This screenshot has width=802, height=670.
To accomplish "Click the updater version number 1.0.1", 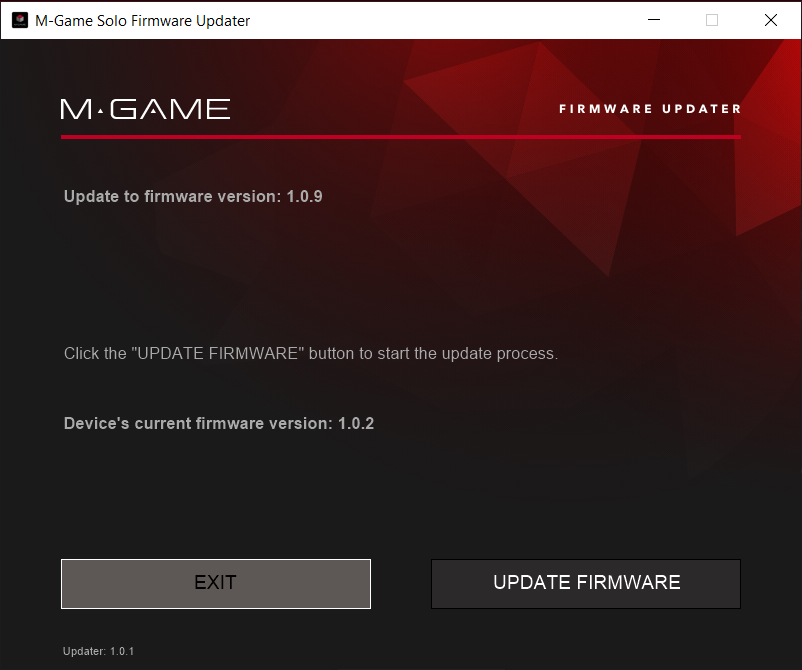I will click(122, 651).
